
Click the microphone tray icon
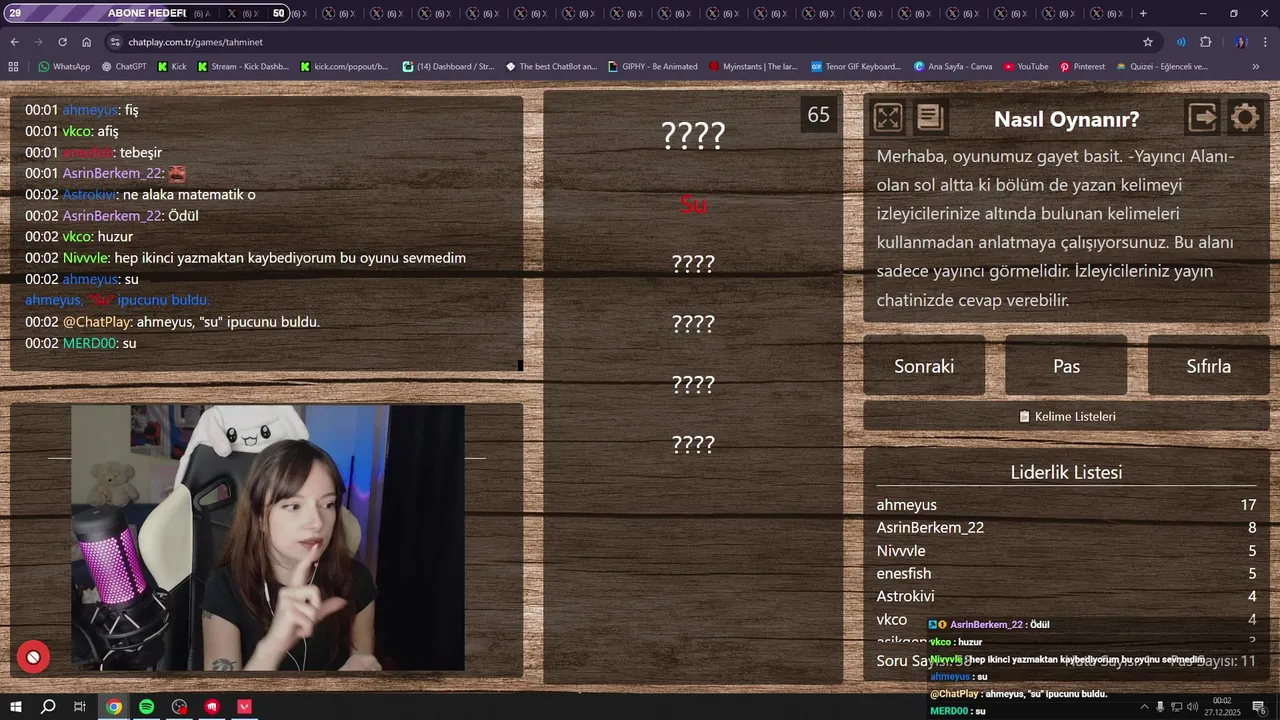tap(1160, 707)
